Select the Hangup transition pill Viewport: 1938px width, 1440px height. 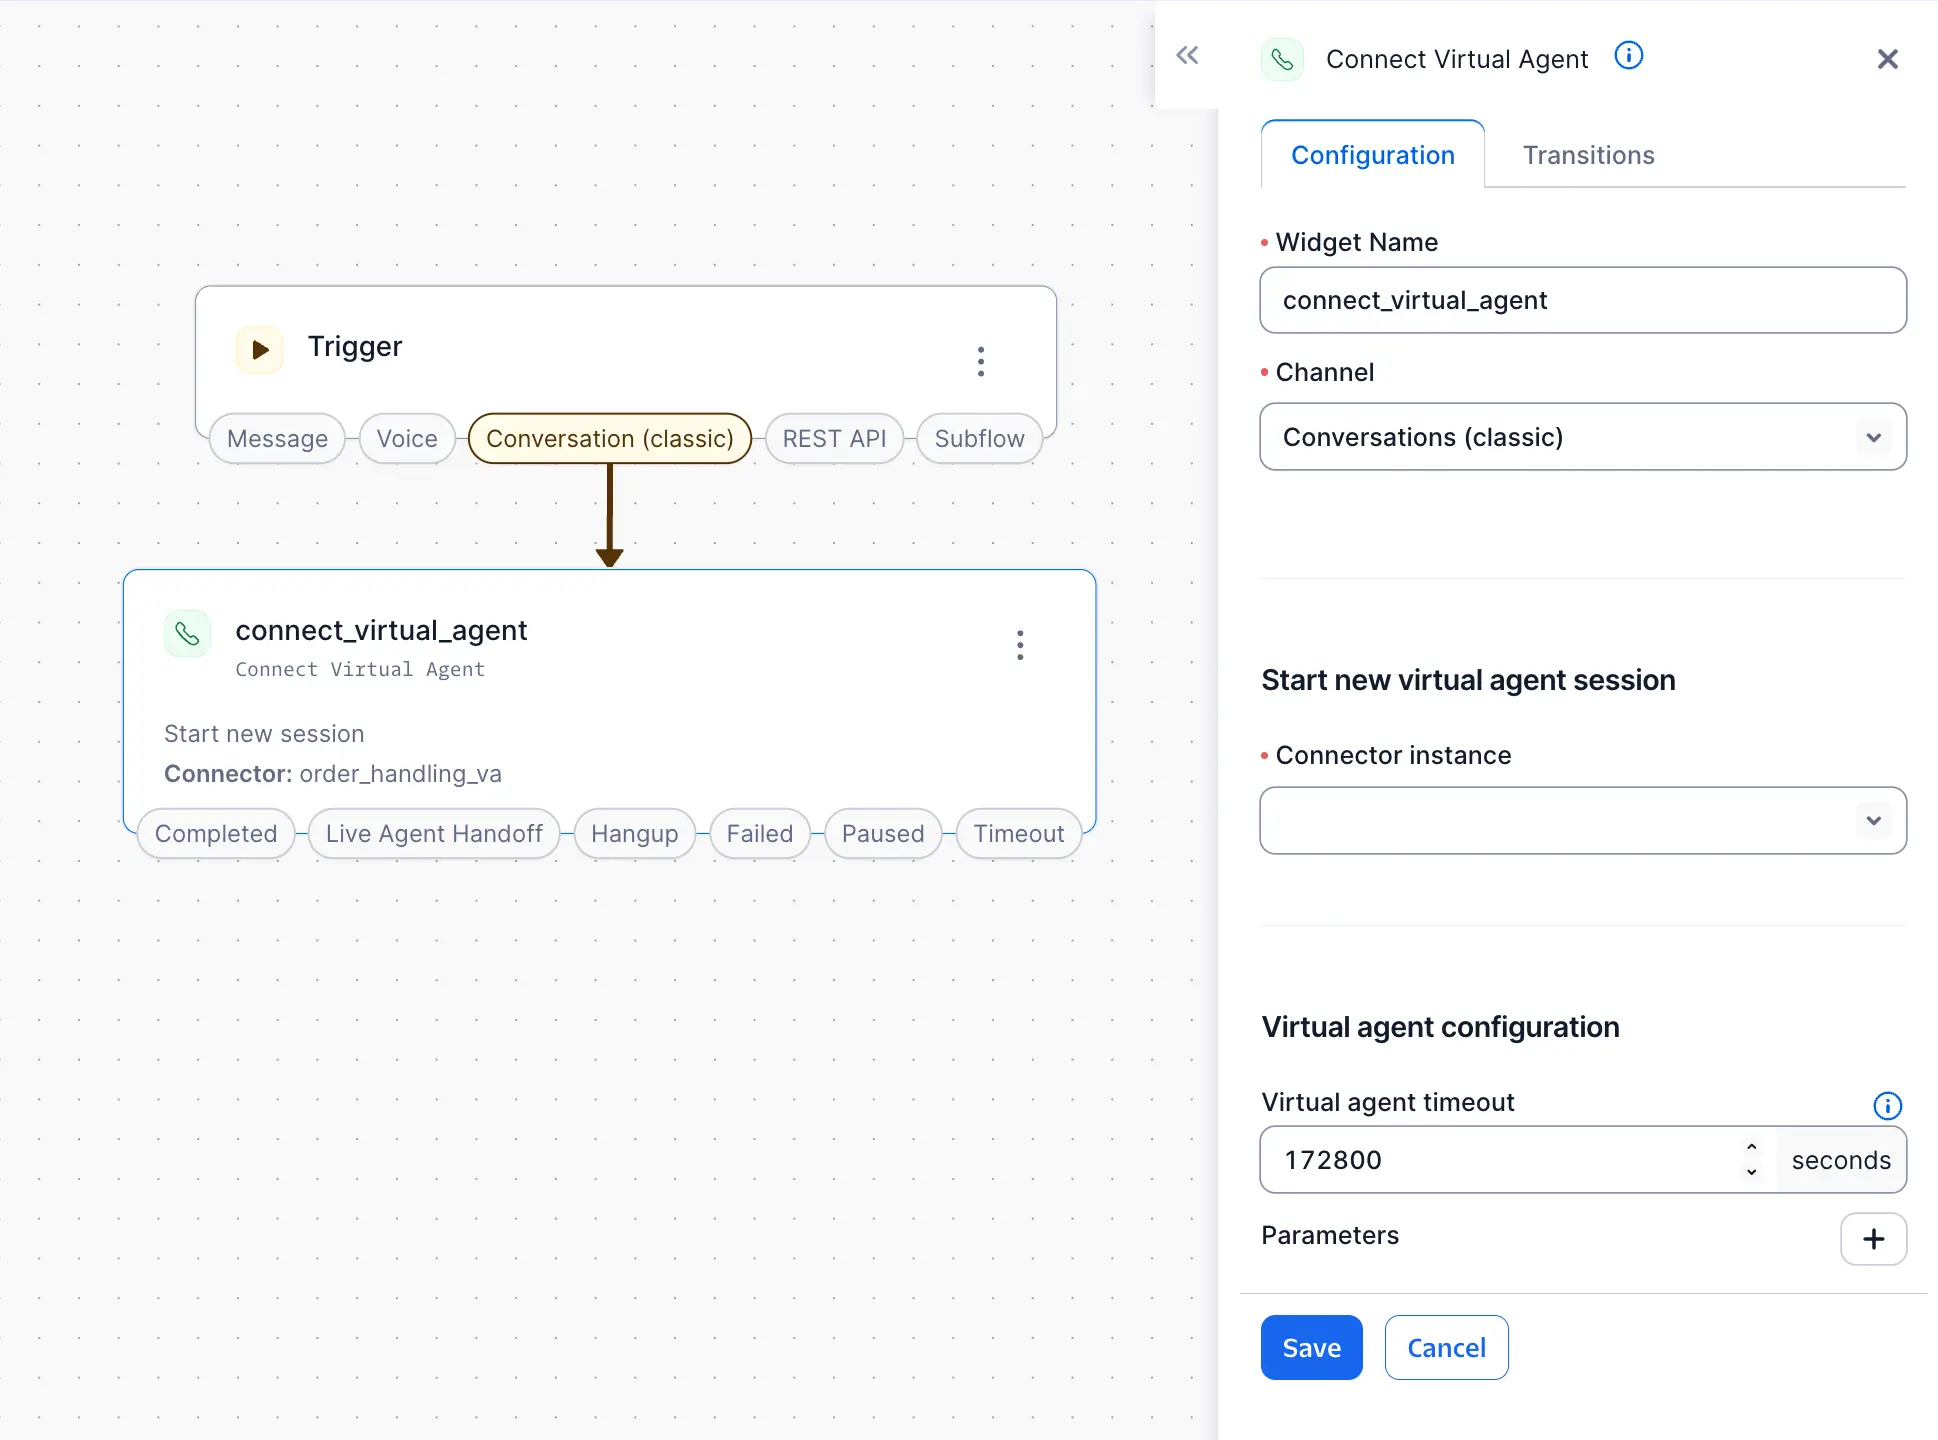(634, 834)
